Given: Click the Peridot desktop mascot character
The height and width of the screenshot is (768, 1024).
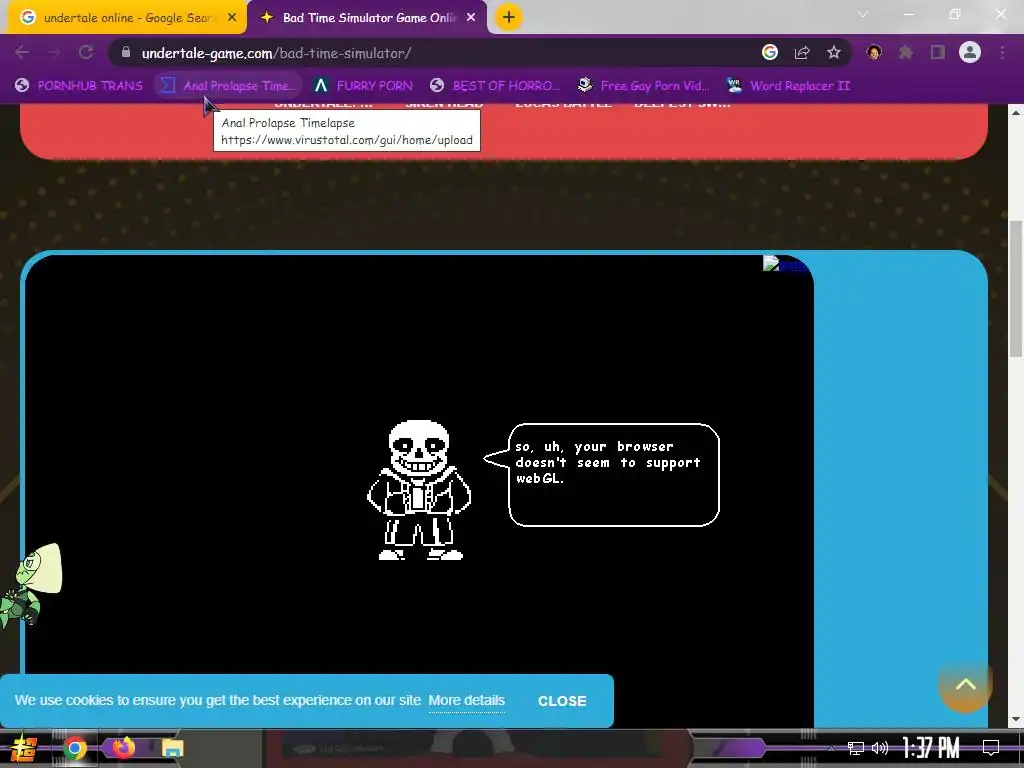Looking at the screenshot, I should [30, 585].
